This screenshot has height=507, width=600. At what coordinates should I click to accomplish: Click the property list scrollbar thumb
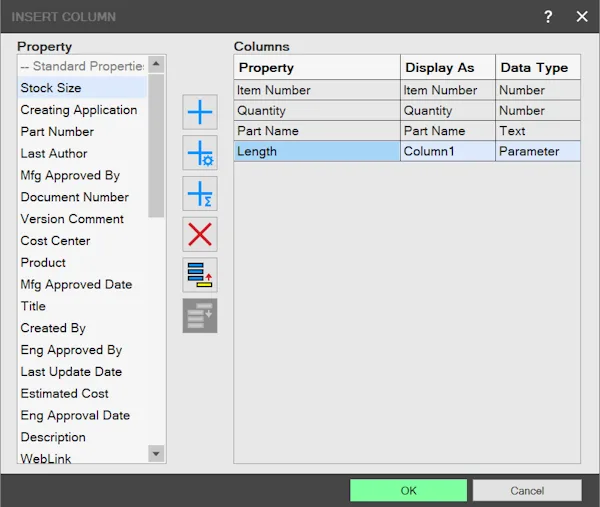click(156, 146)
